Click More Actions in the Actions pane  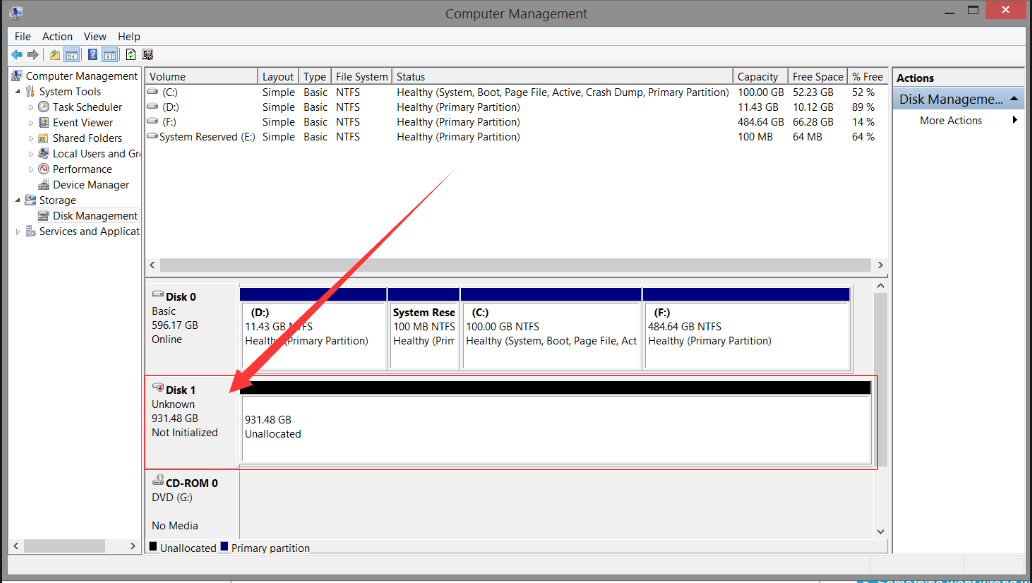950,121
